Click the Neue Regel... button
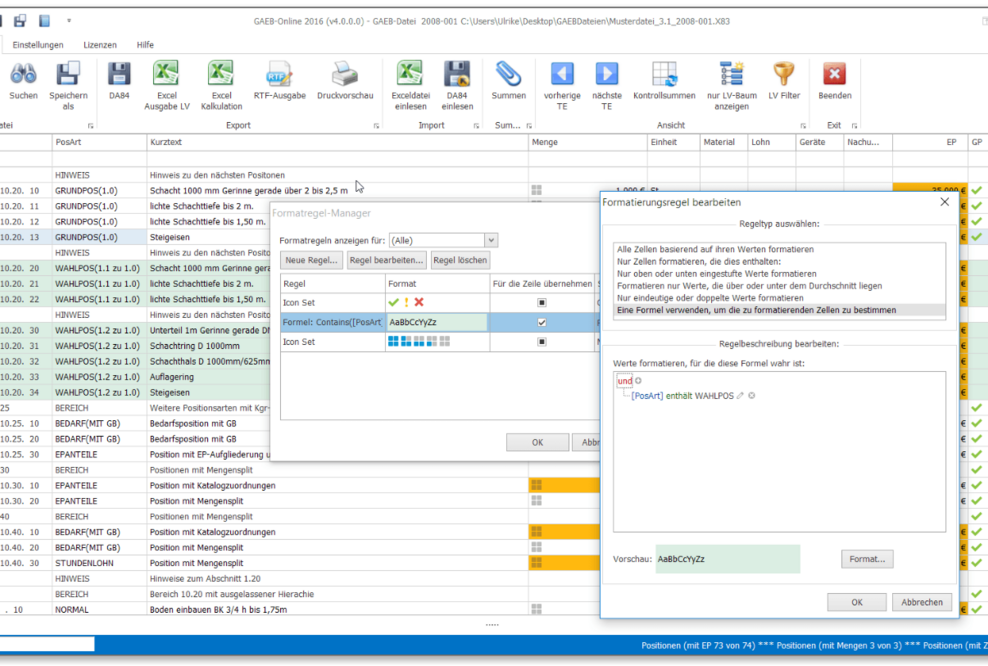Screen dimensions: 988x666 pyautogui.click(x=311, y=260)
